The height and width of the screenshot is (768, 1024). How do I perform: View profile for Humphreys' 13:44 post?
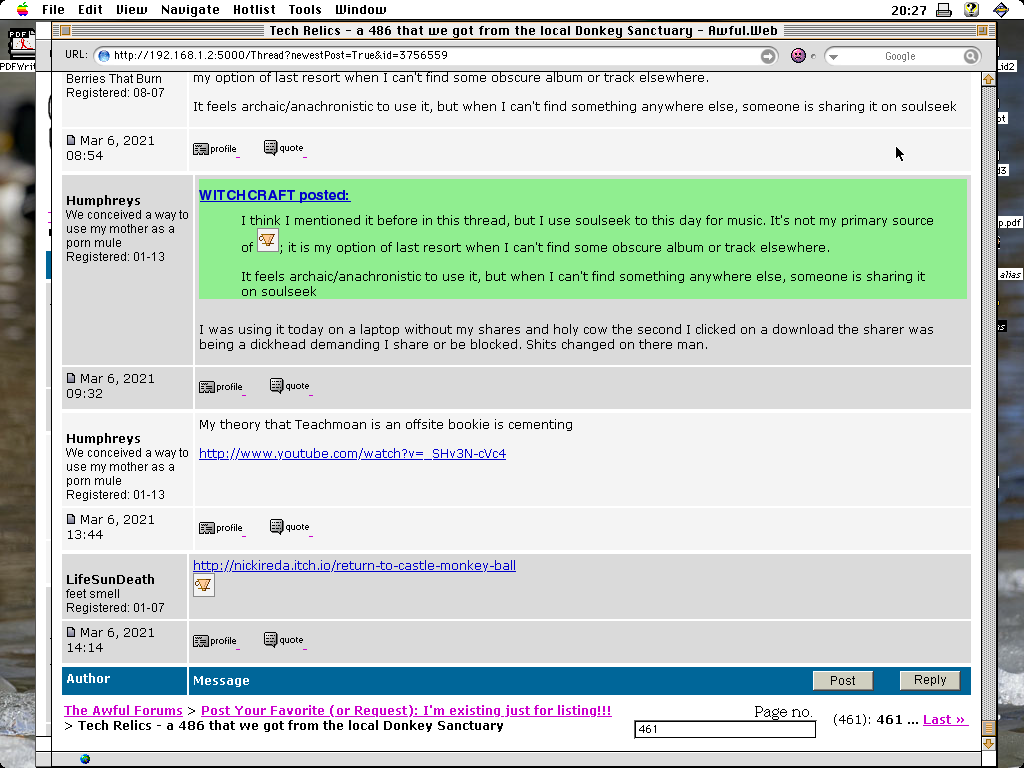click(x=221, y=528)
